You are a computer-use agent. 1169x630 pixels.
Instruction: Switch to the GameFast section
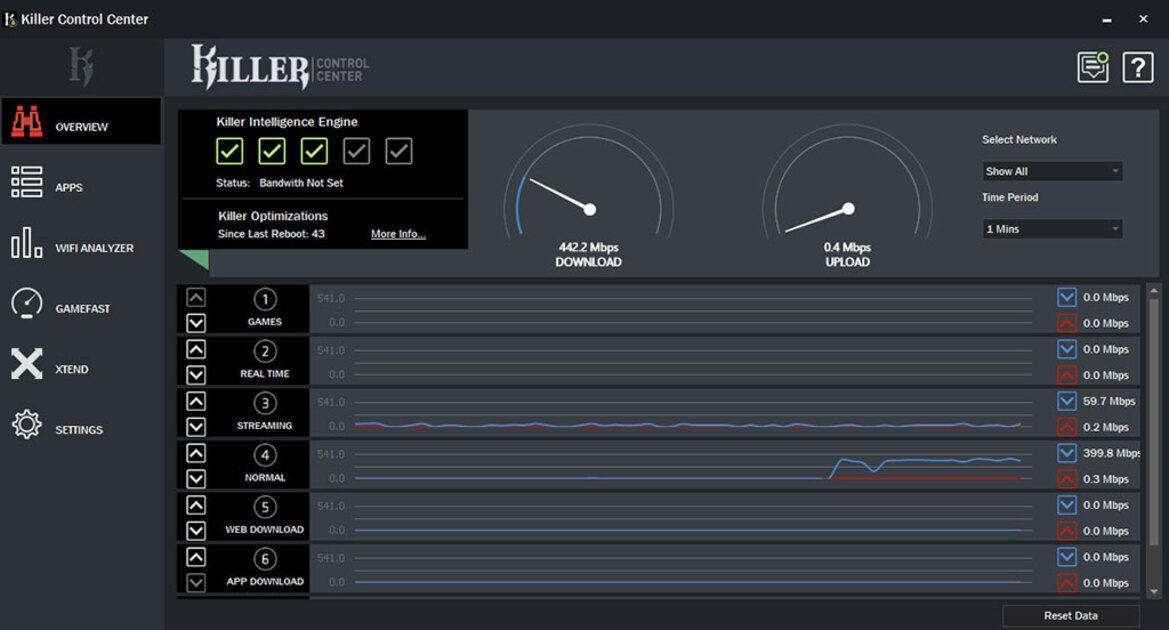tap(81, 303)
